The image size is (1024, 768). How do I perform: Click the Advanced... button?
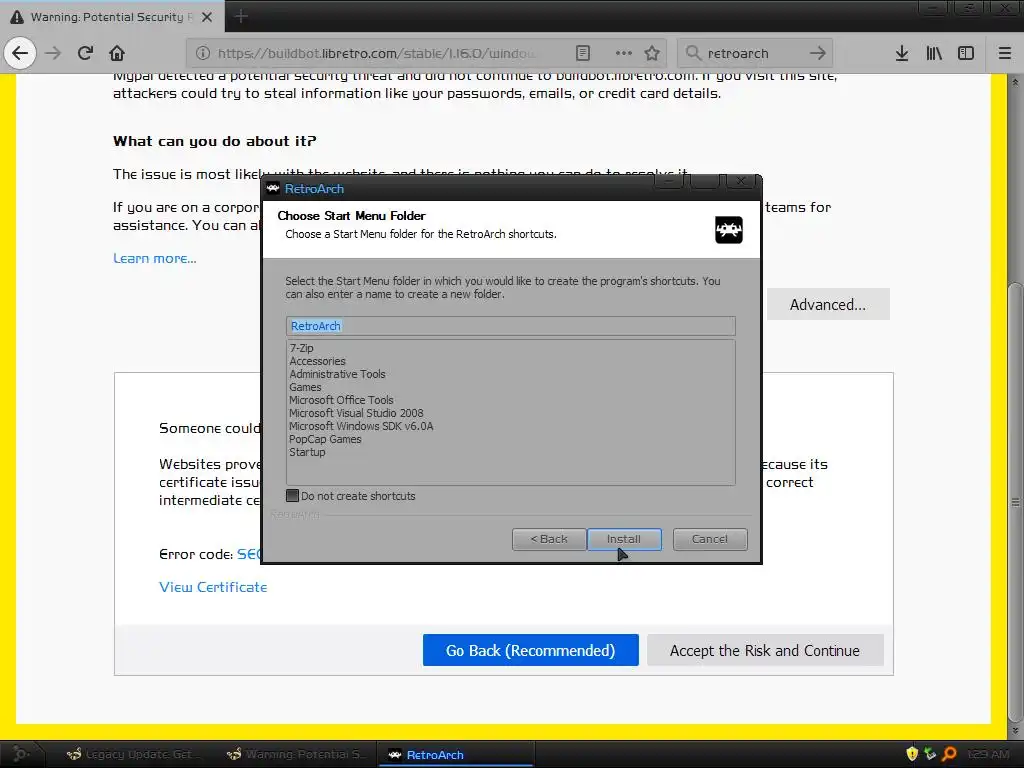pyautogui.click(x=827, y=304)
